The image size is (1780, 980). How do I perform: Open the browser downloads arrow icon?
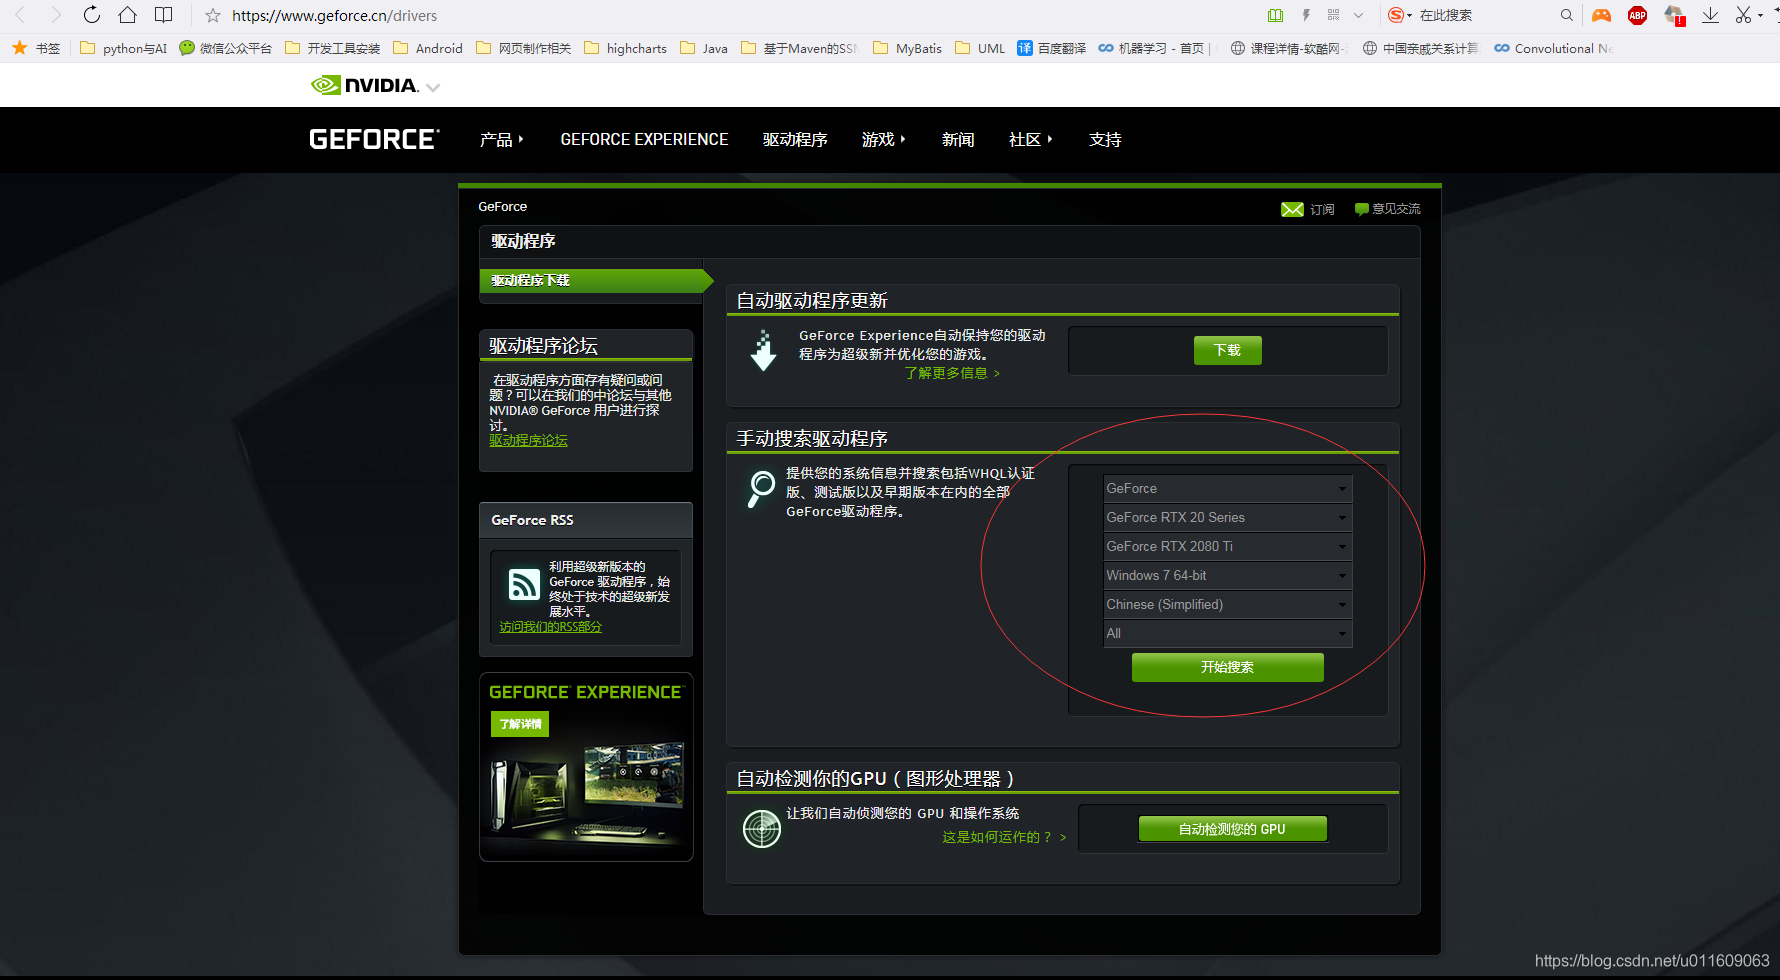tap(1711, 15)
